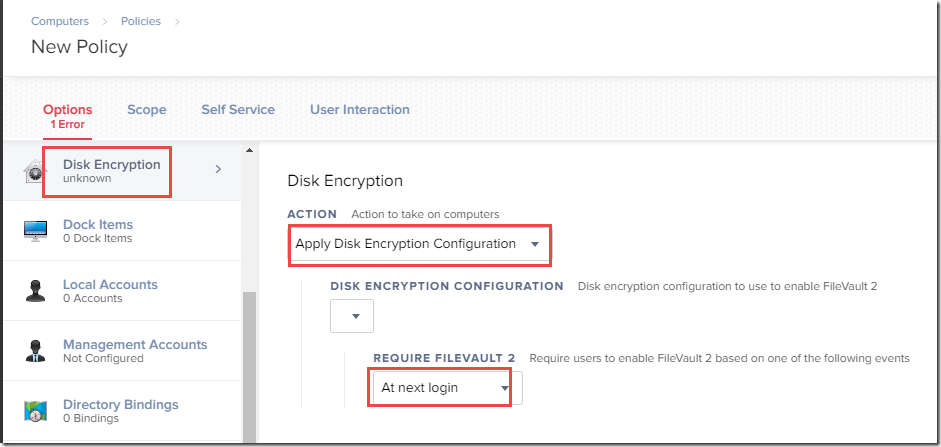Switch to the Self Service tab
This screenshot has width=941, height=447.
click(238, 110)
